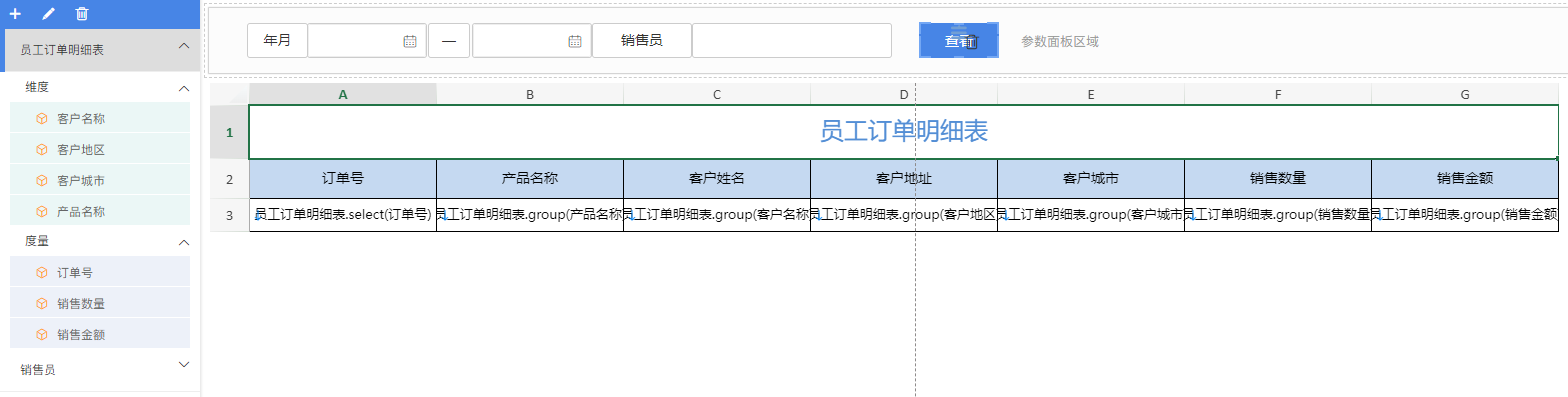Screen dimensions: 1568x397
Task: Click the group(产品名称) formula cell
Action: (x=530, y=214)
